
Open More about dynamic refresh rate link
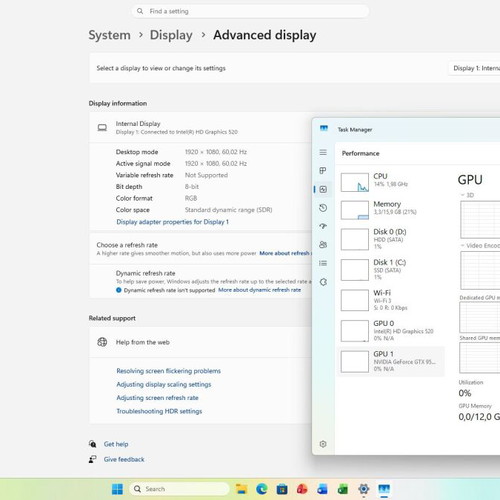[259, 290]
